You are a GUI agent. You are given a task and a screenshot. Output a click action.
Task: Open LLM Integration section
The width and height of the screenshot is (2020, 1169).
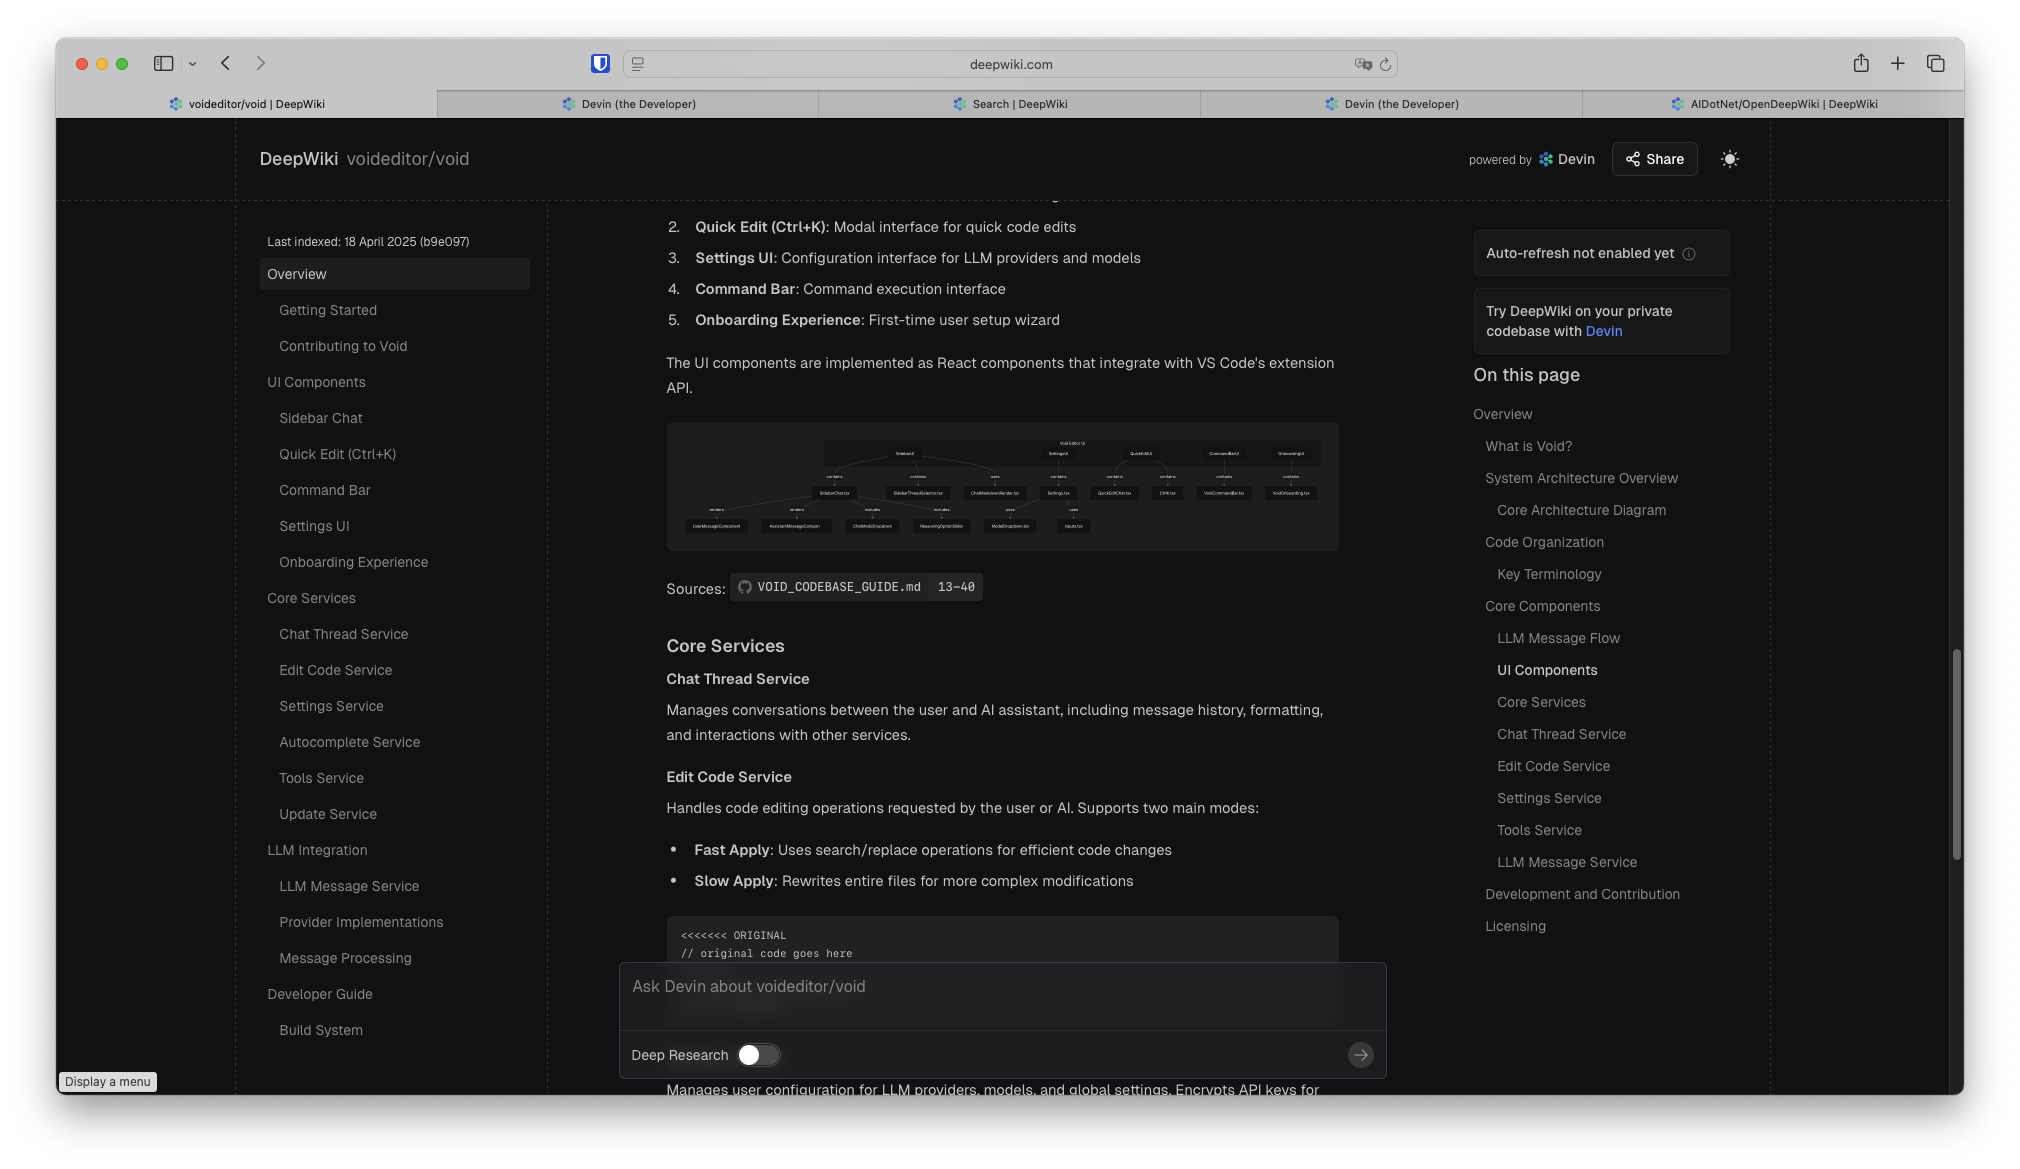[x=317, y=850]
